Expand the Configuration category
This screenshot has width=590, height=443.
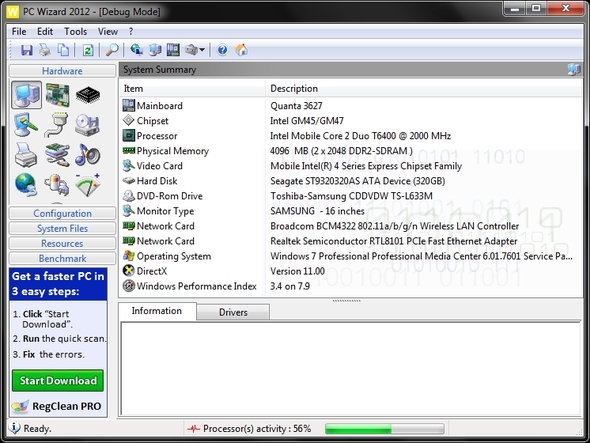[x=62, y=213]
